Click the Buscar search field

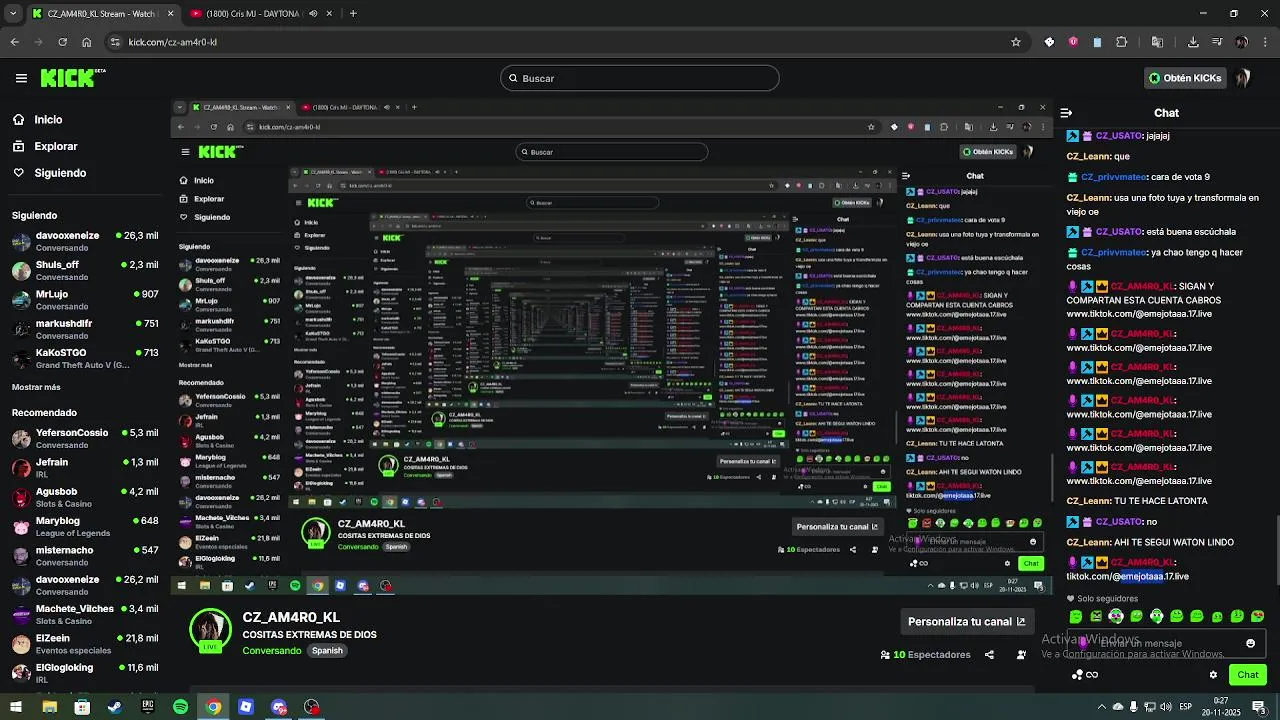tap(640, 78)
